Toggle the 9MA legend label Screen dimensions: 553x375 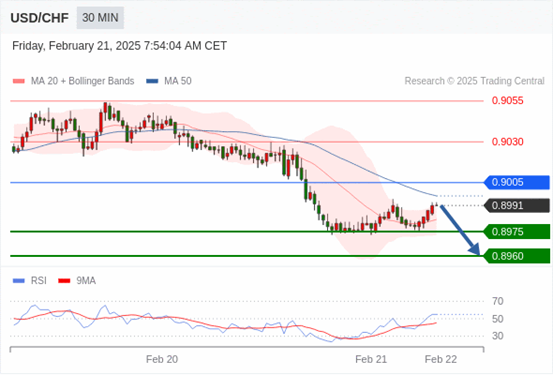(x=86, y=281)
